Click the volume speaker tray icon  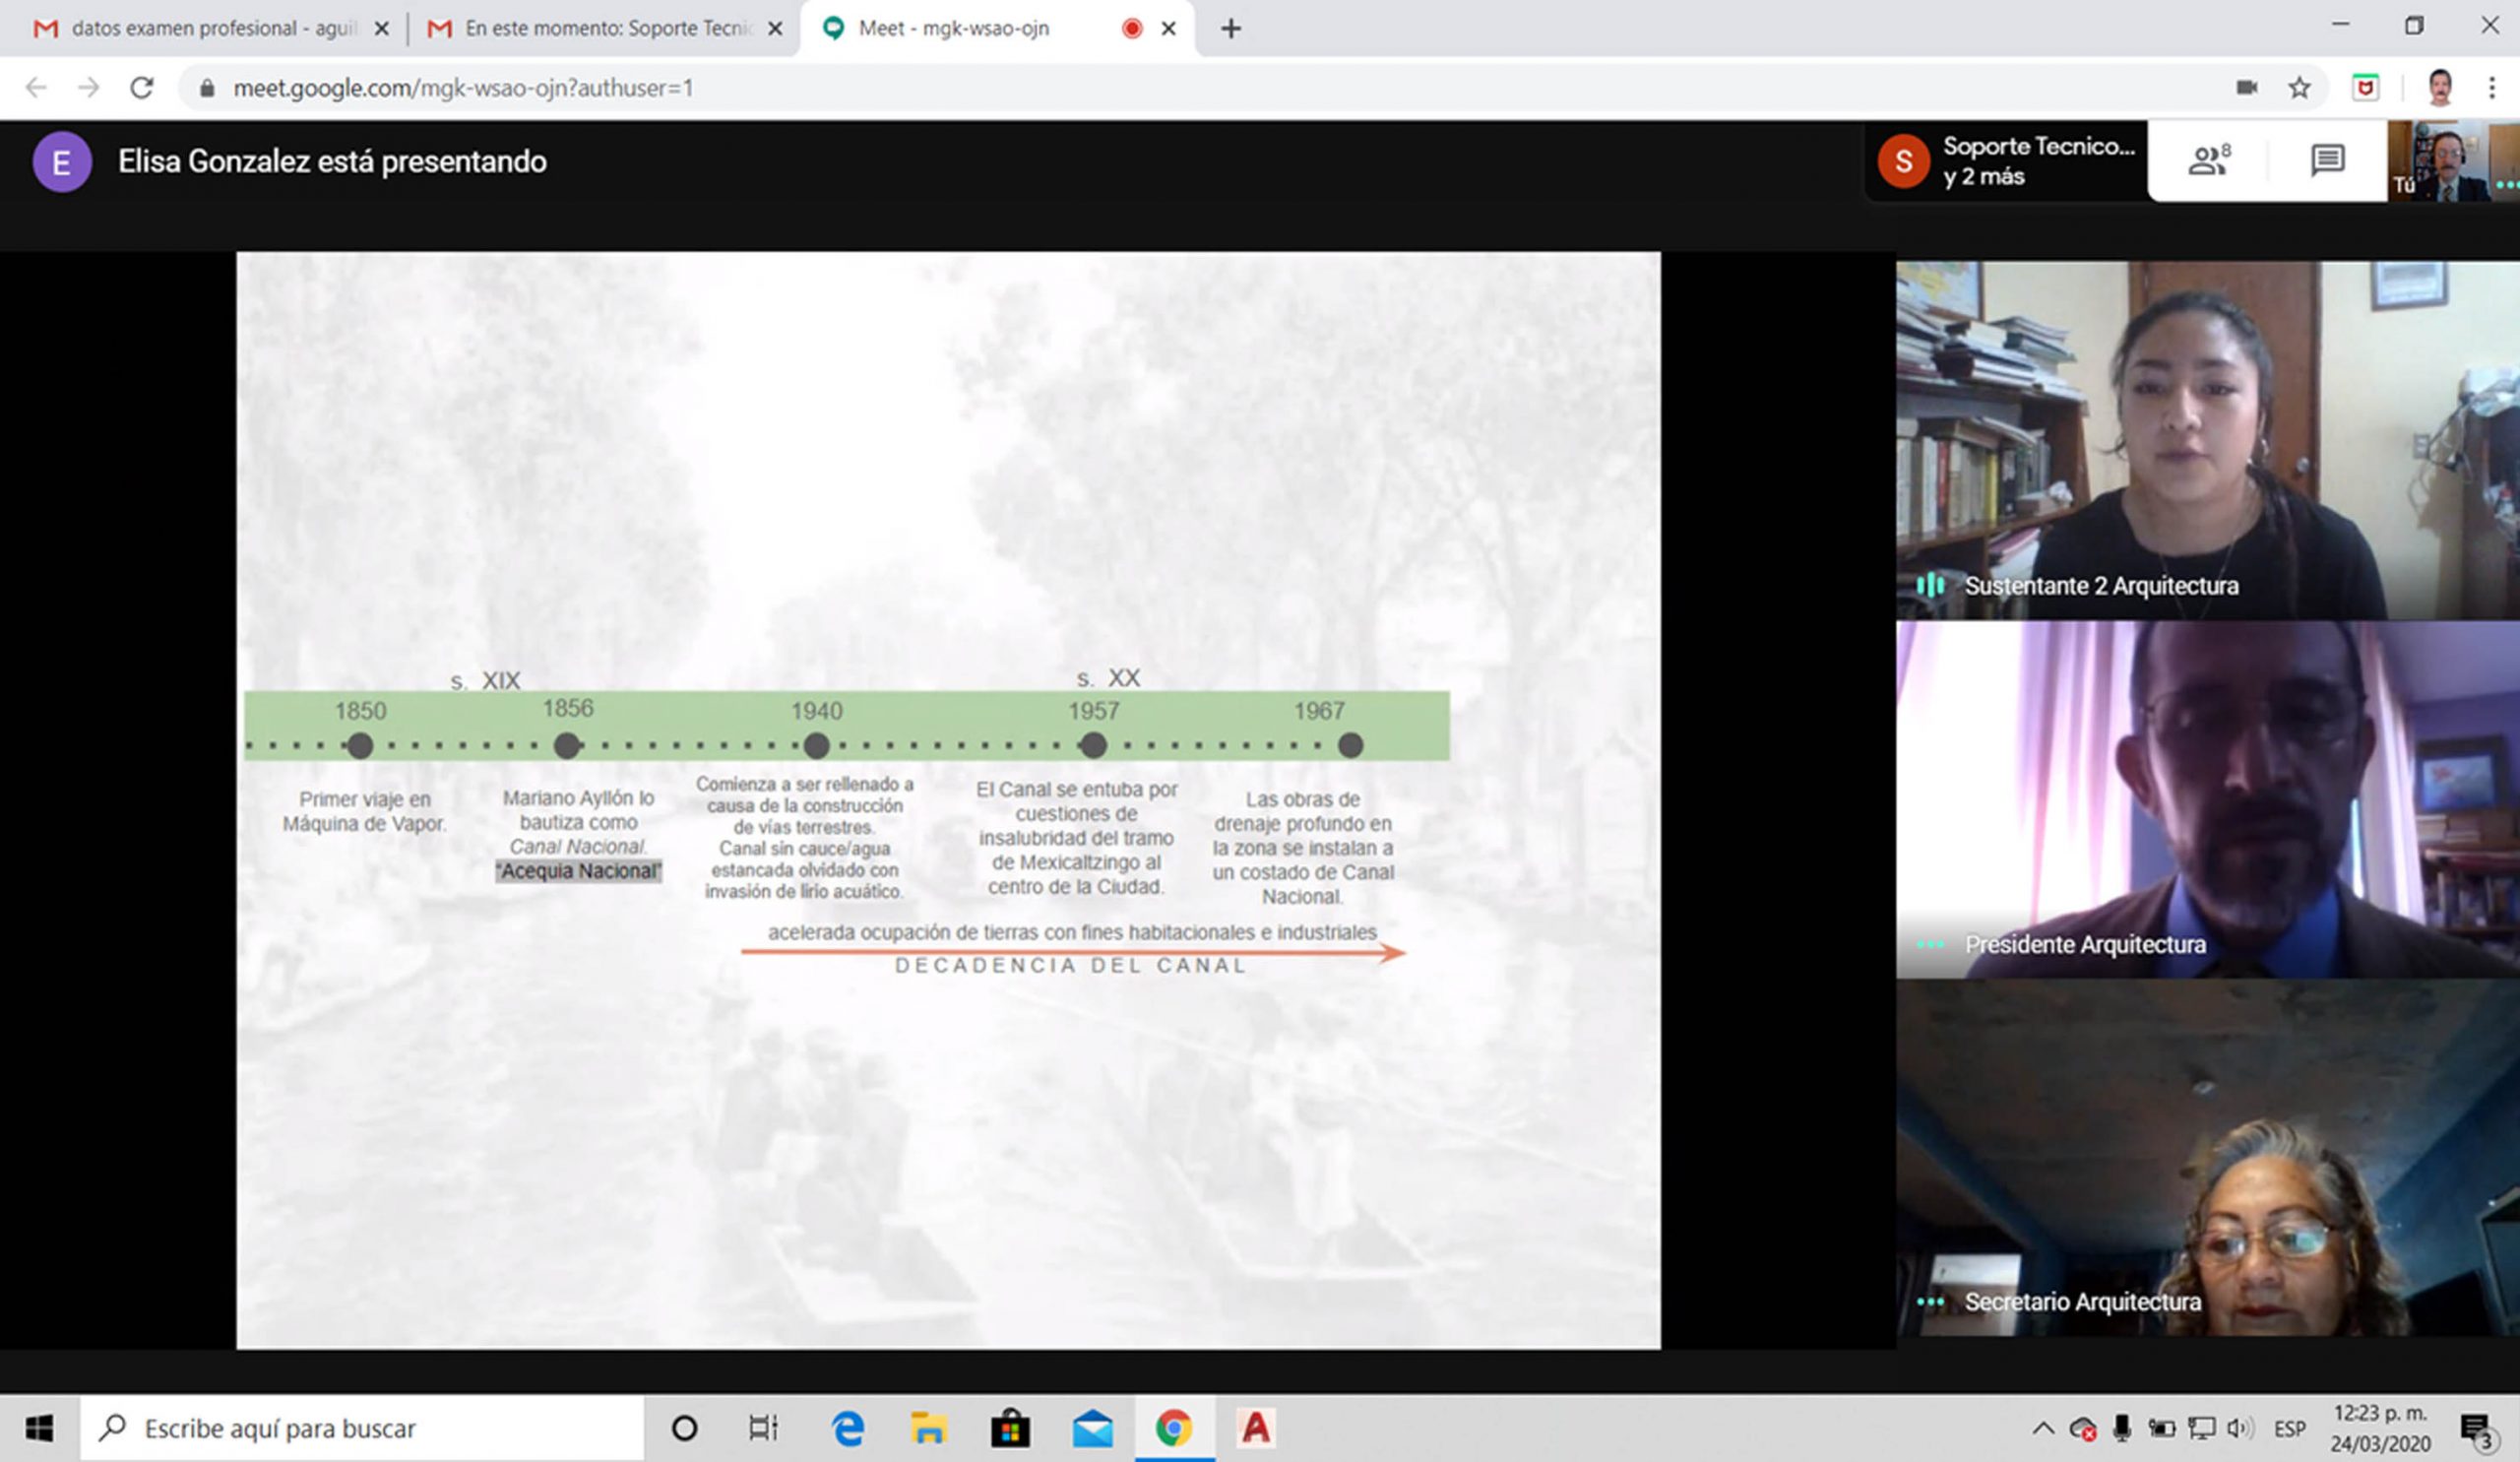point(2239,1428)
